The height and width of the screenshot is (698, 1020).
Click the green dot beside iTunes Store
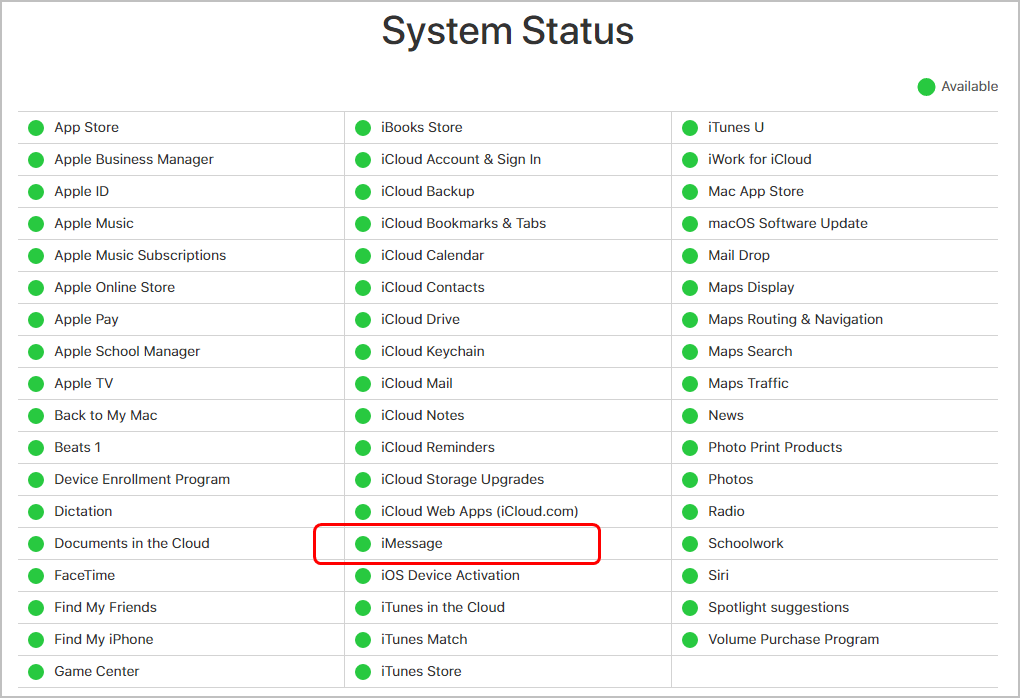tap(363, 671)
